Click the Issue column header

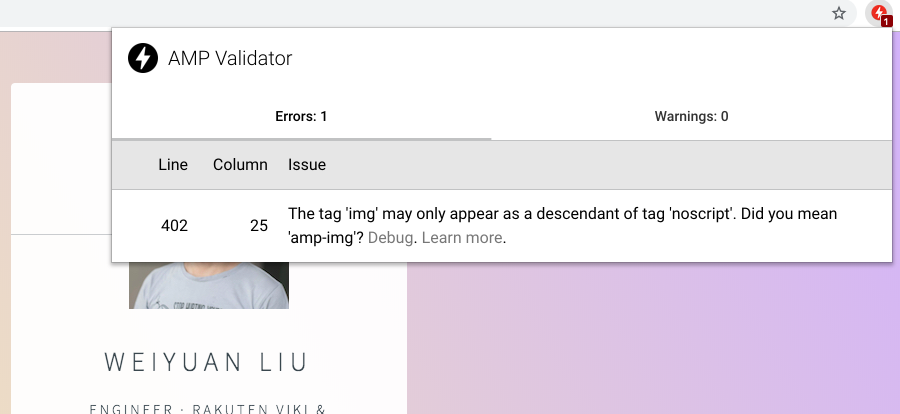tap(307, 165)
